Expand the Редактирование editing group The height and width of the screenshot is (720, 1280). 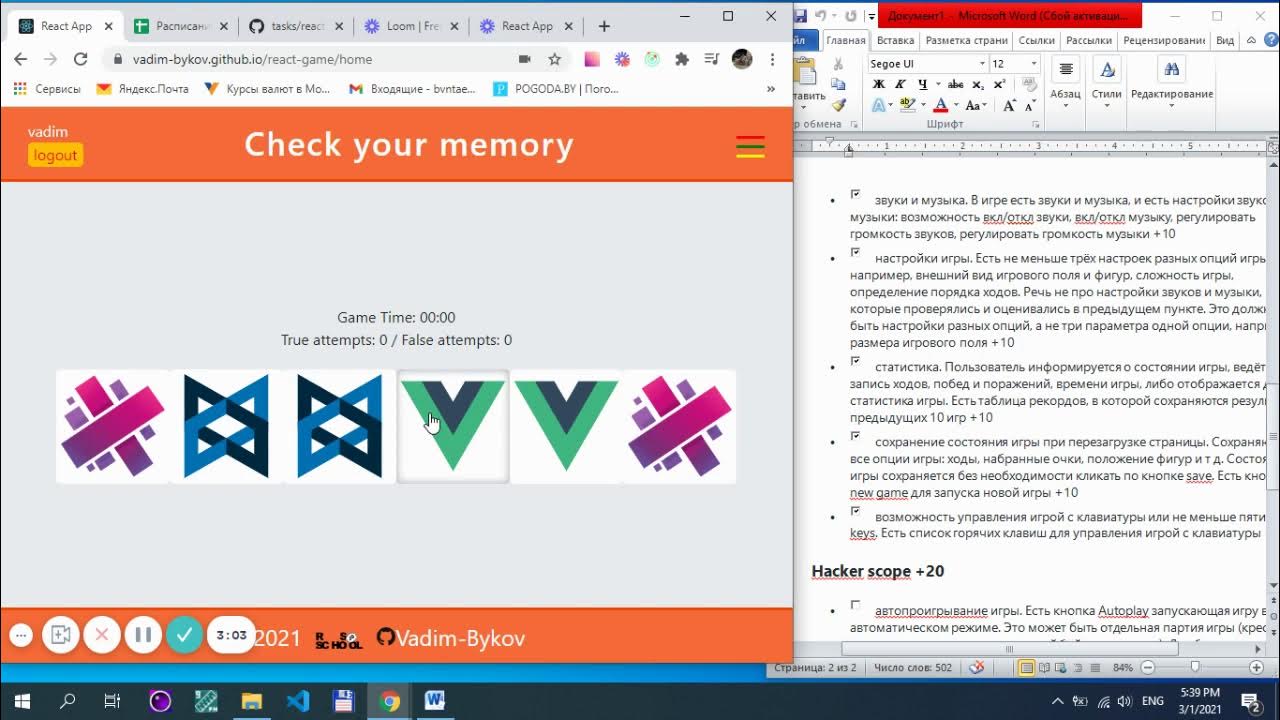1172,83
